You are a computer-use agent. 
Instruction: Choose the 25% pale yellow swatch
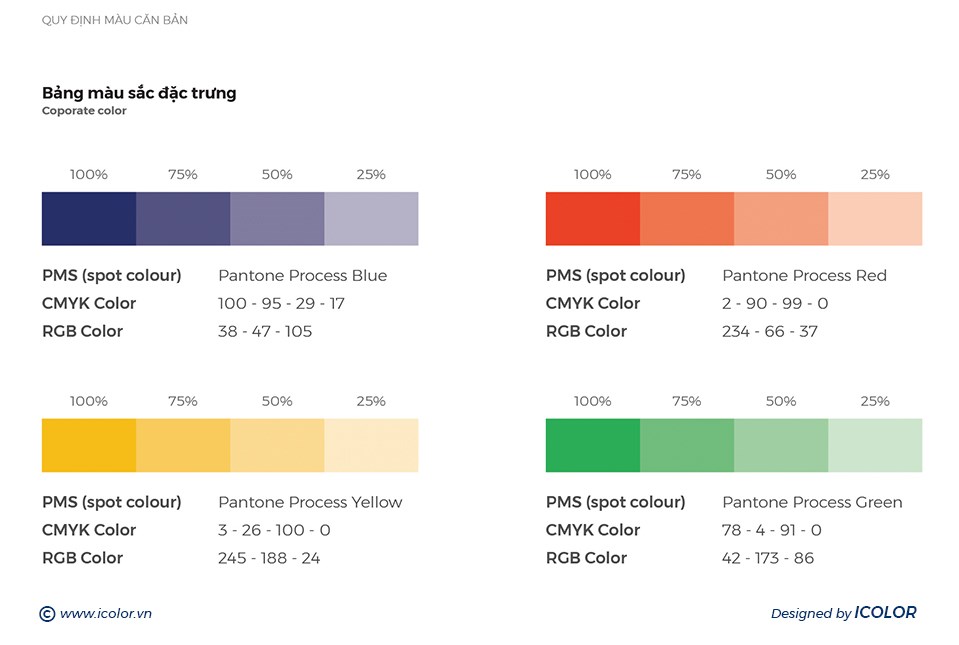click(x=371, y=445)
